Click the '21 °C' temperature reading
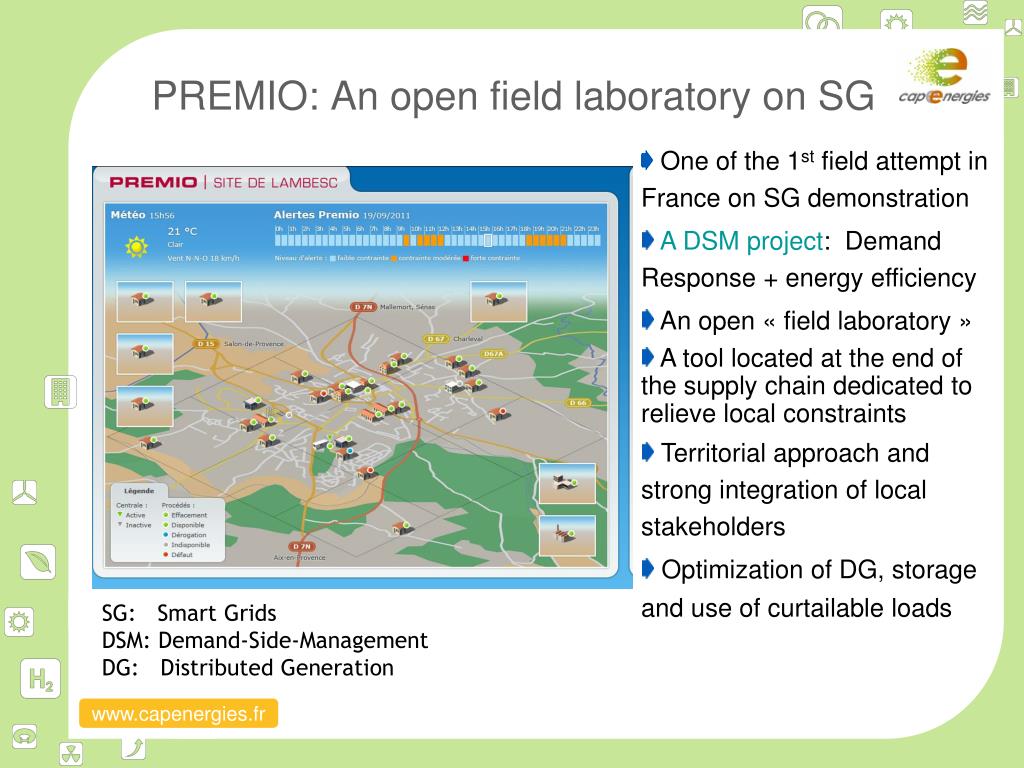1024x768 pixels. point(182,231)
